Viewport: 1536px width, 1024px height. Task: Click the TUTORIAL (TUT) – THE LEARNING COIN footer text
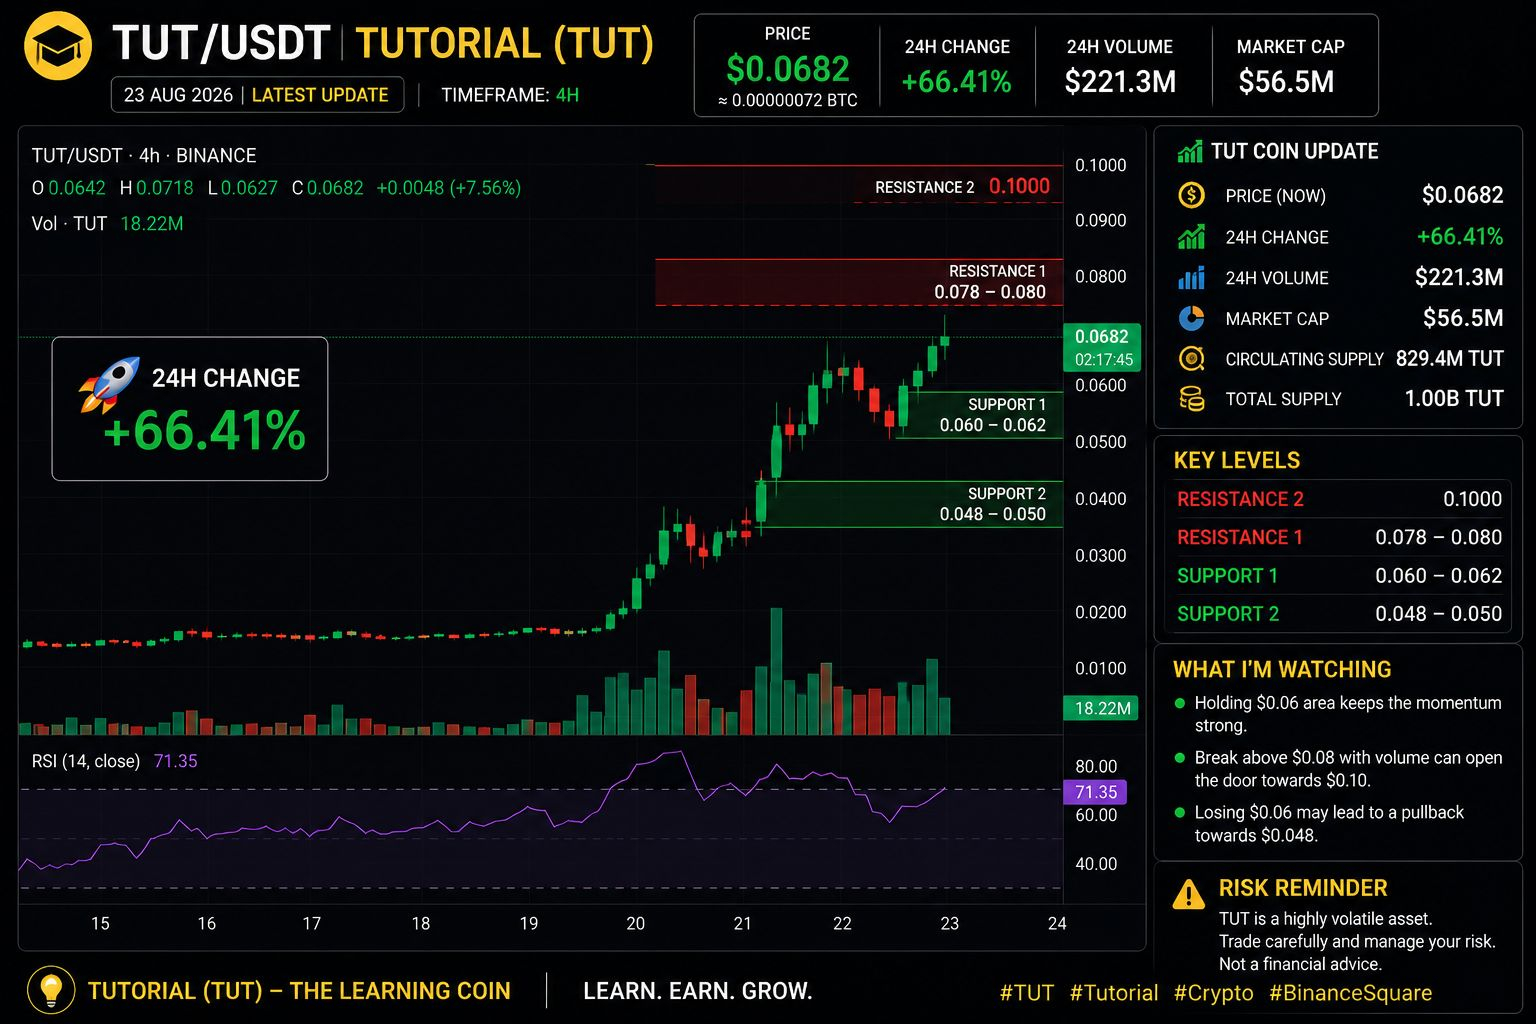(299, 991)
